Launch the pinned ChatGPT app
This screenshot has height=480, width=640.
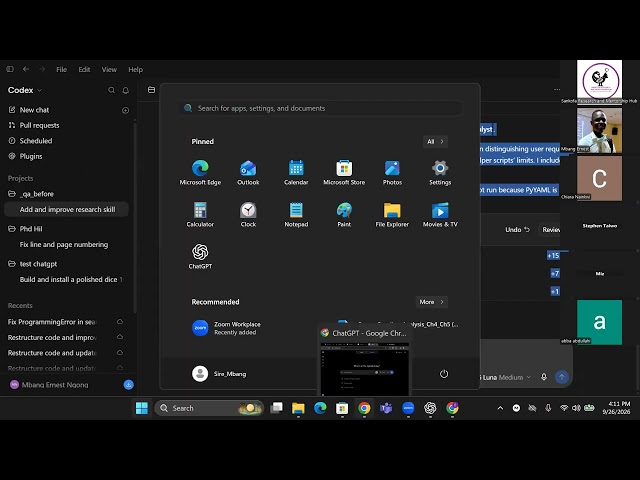[x=200, y=256]
